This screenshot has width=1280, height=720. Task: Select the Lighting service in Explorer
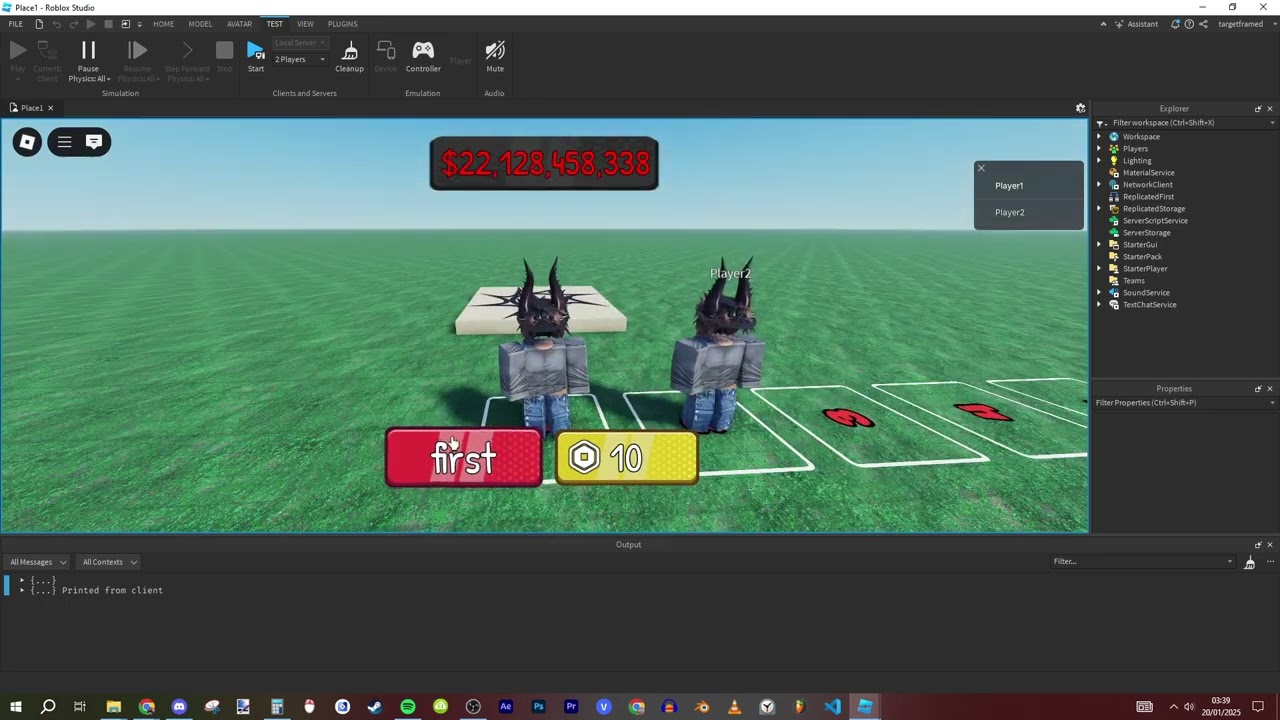pyautogui.click(x=1137, y=161)
